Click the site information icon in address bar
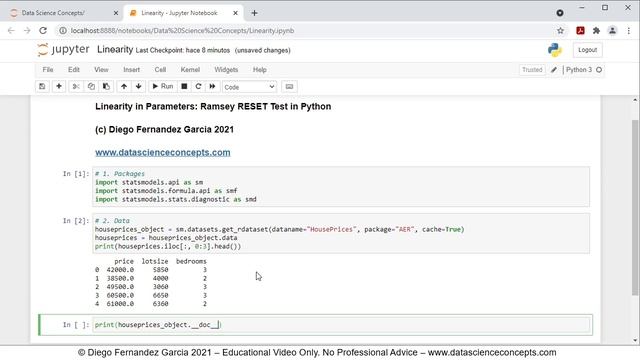640x360 pixels. 62,31
